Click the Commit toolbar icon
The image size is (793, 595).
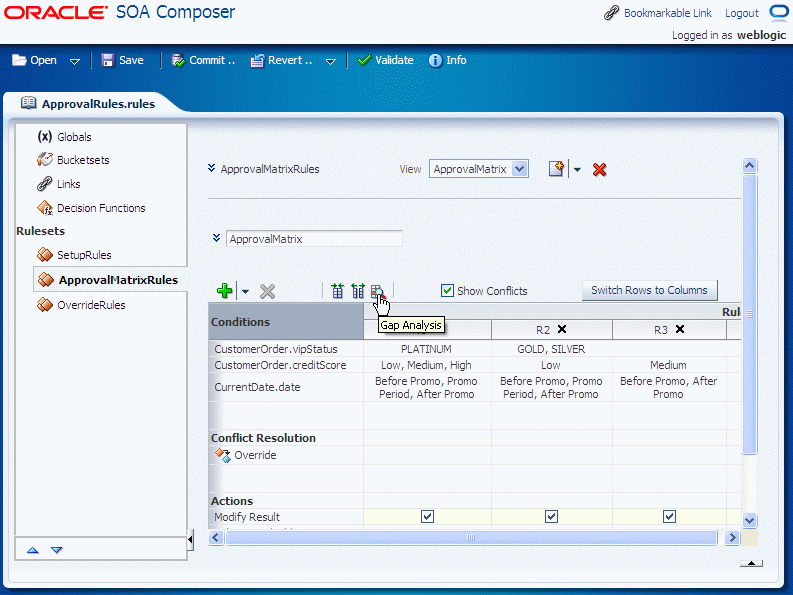[178, 61]
